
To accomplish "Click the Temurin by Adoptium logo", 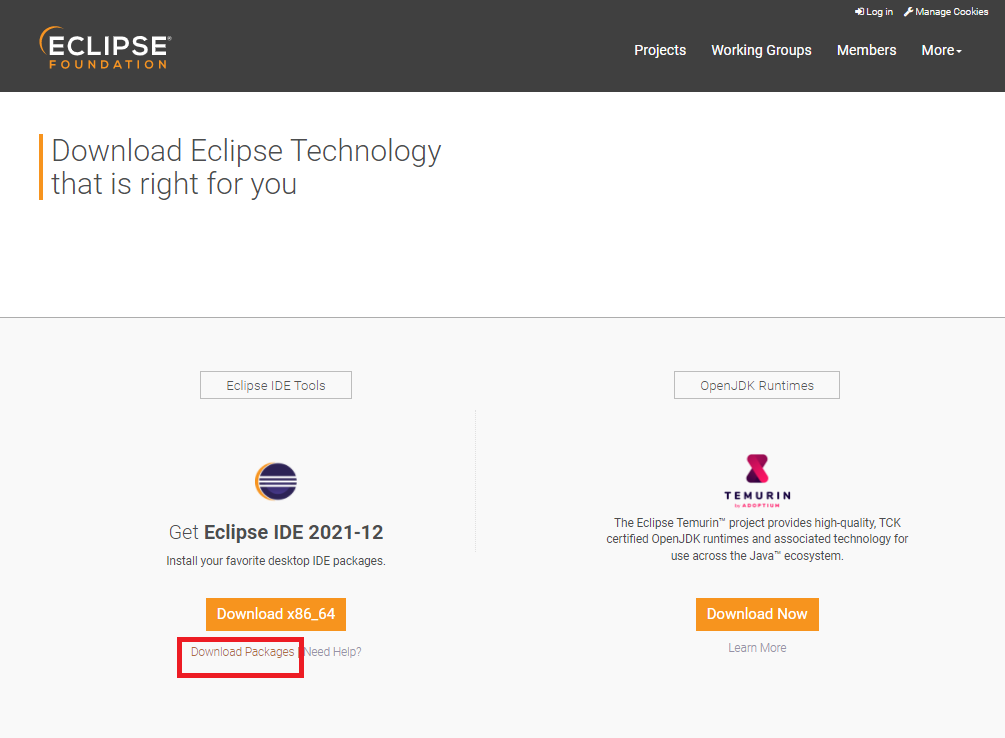I will point(757,481).
